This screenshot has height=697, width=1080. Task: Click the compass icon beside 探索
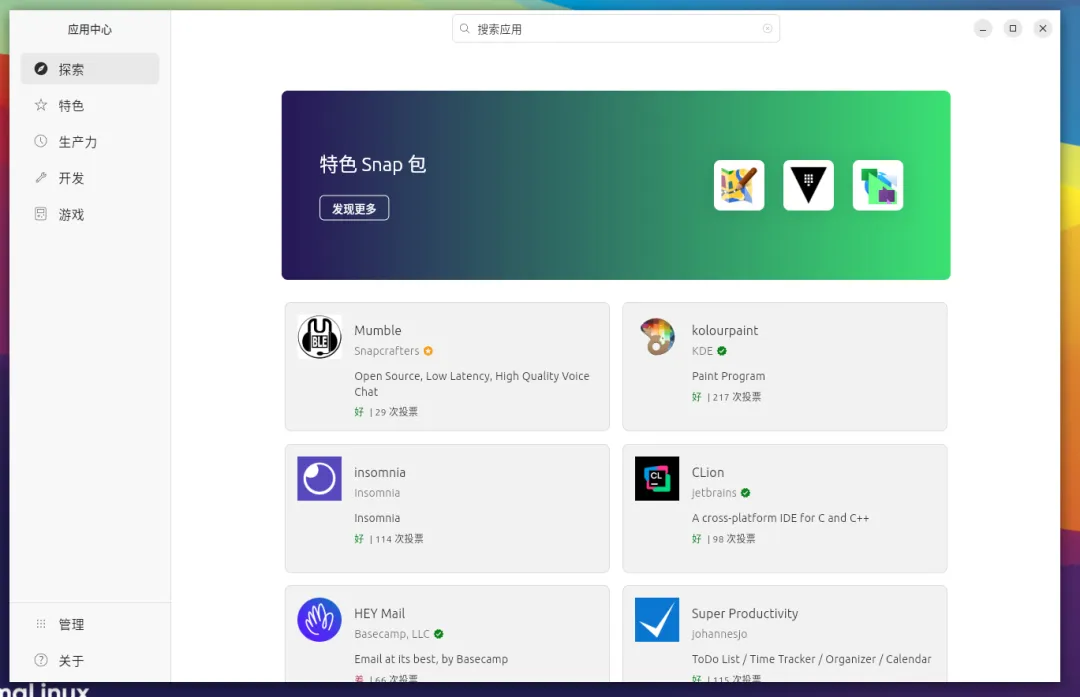[x=41, y=69]
